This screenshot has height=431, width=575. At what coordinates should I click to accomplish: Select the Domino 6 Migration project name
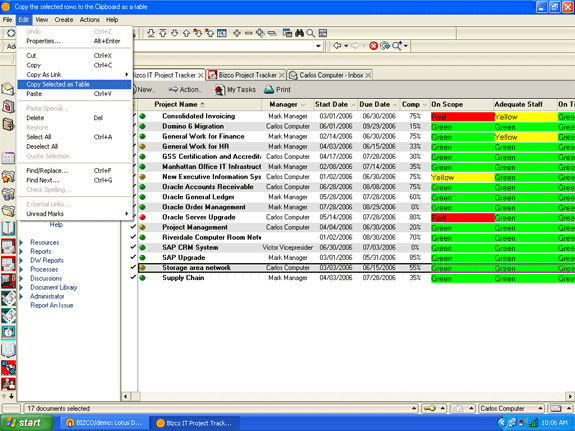coord(193,126)
